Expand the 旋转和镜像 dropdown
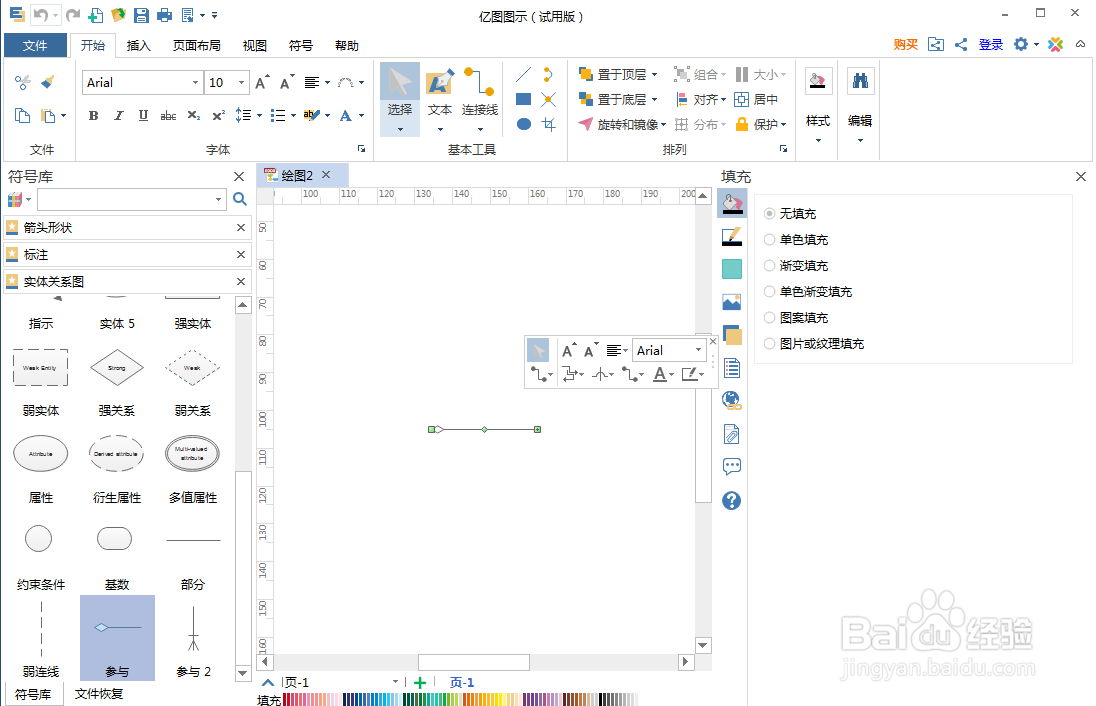 point(663,124)
